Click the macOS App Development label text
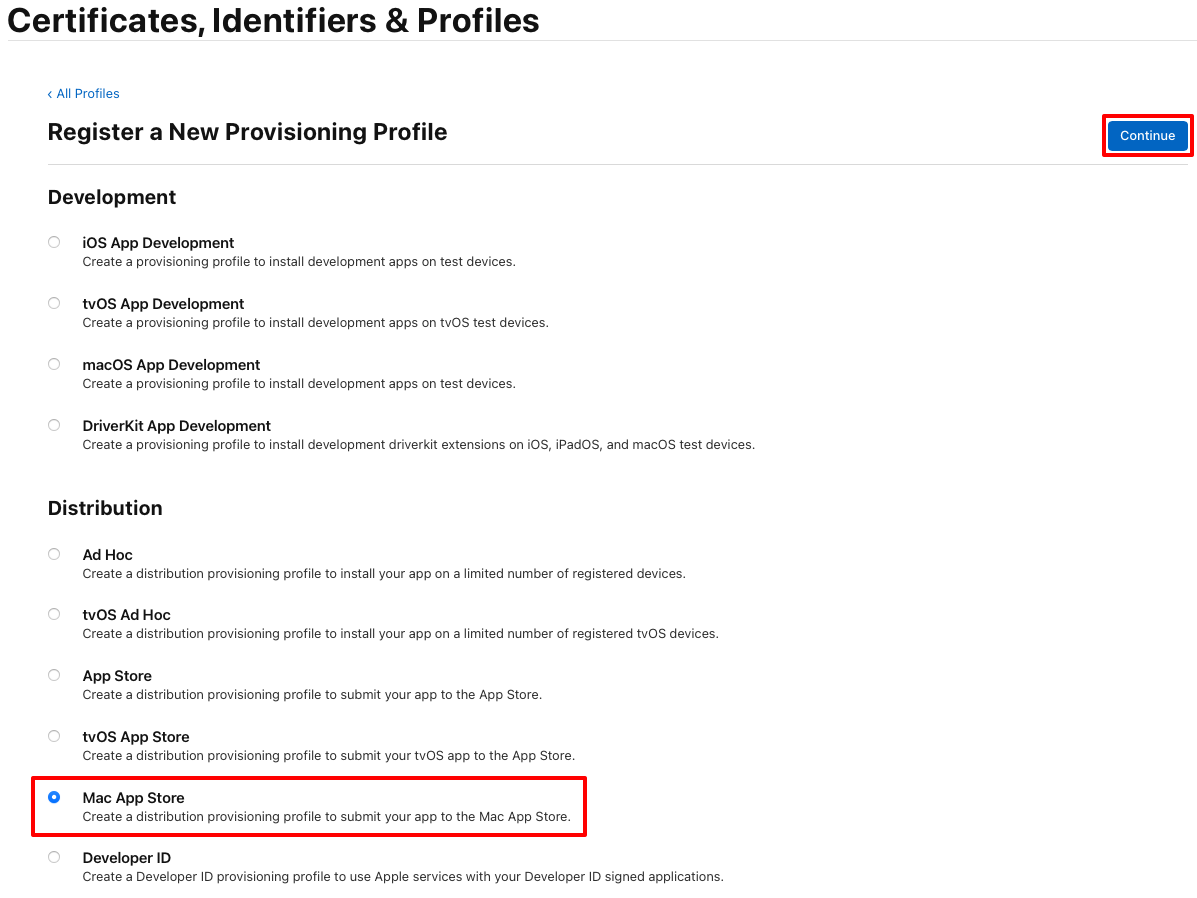 tap(171, 365)
